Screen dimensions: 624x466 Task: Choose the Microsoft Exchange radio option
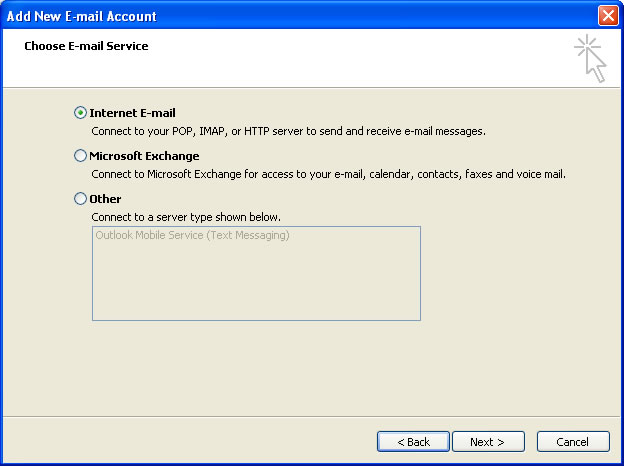tap(80, 156)
